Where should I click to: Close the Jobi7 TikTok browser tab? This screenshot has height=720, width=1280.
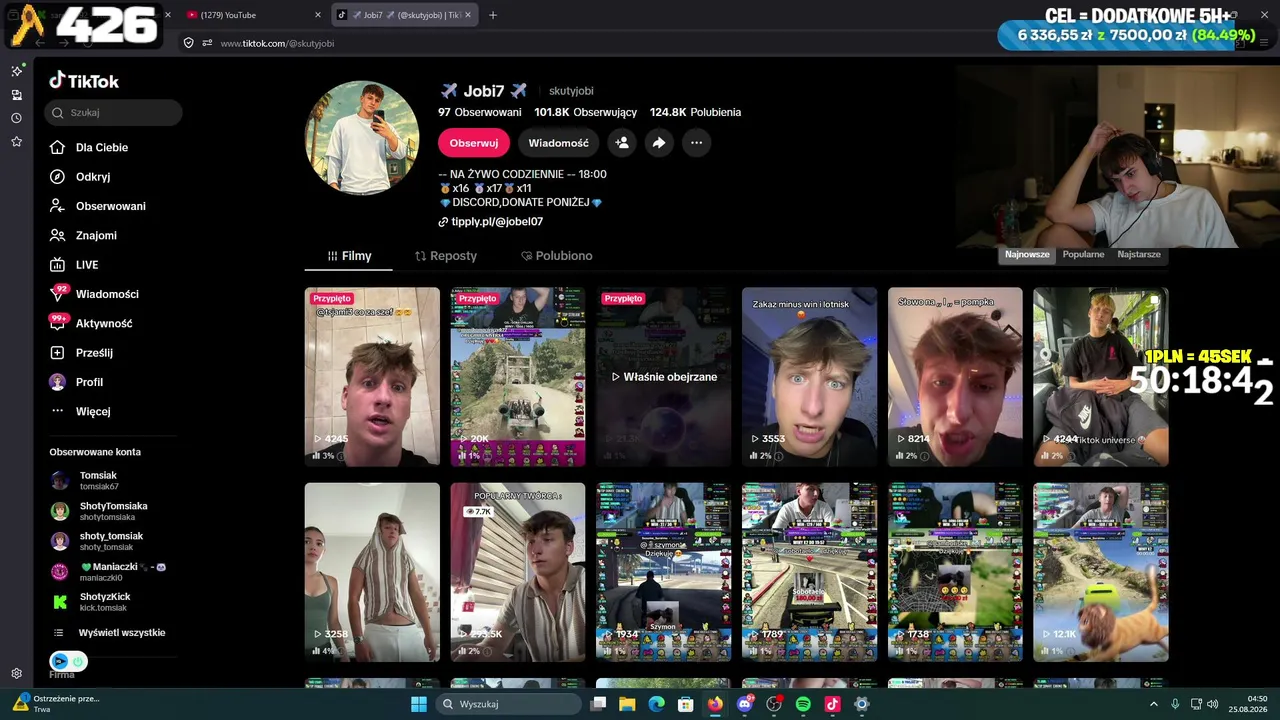click(468, 15)
